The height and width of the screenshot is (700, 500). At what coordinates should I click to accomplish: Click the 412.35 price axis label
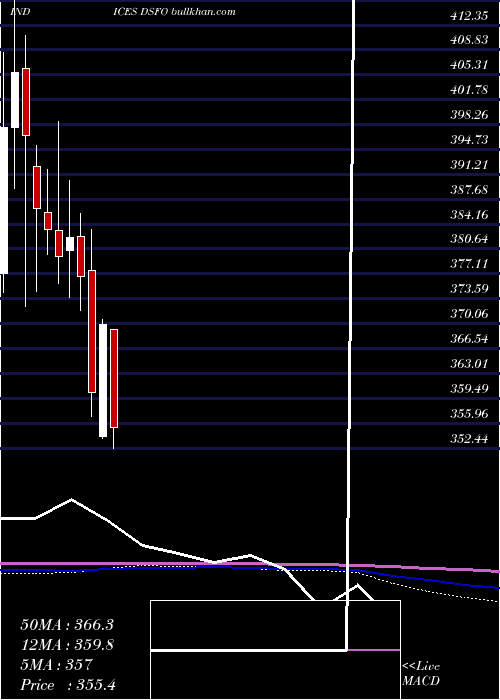[468, 17]
